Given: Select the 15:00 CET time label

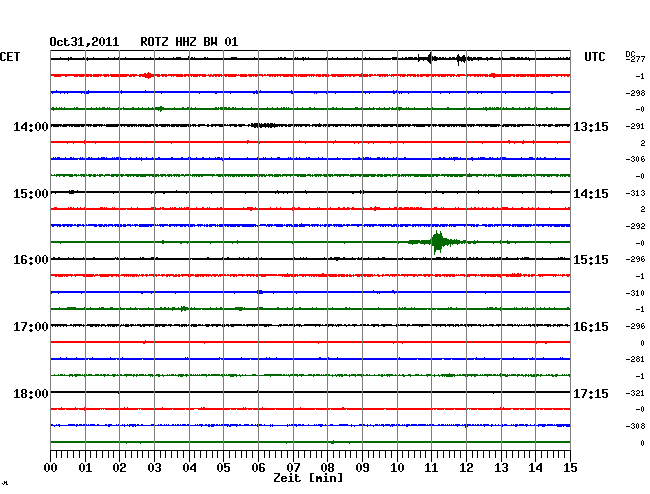Looking at the screenshot, I should 31,194.
